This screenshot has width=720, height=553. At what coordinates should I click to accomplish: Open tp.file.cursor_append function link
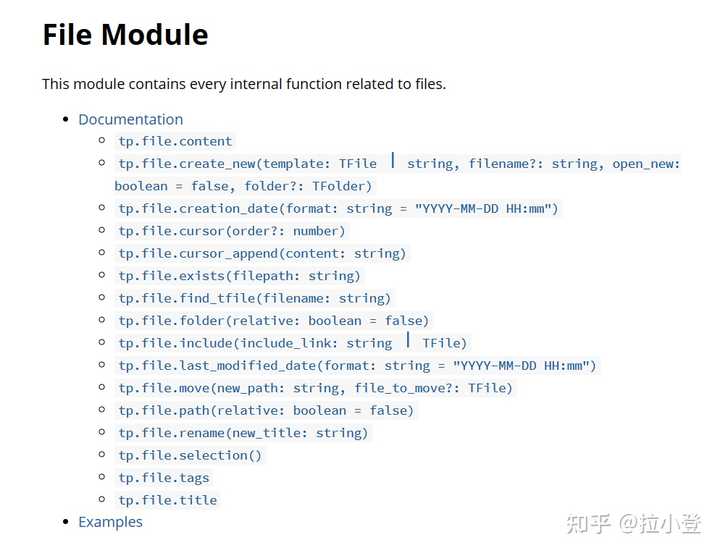tap(262, 254)
